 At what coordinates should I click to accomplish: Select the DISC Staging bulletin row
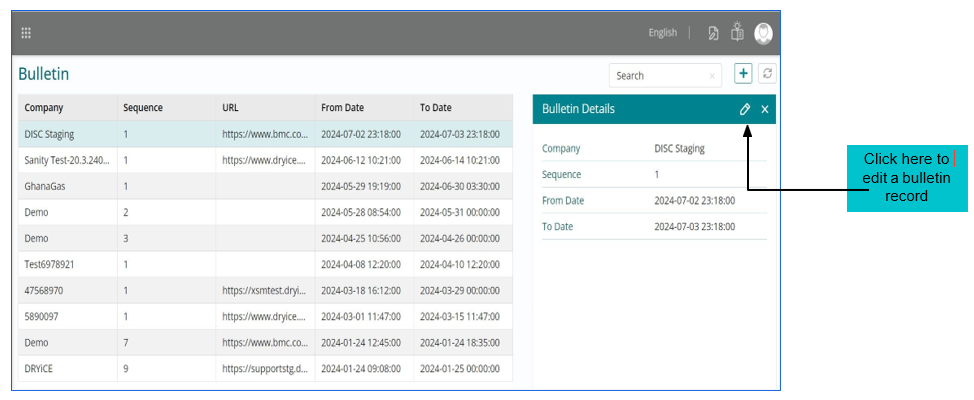[49, 134]
